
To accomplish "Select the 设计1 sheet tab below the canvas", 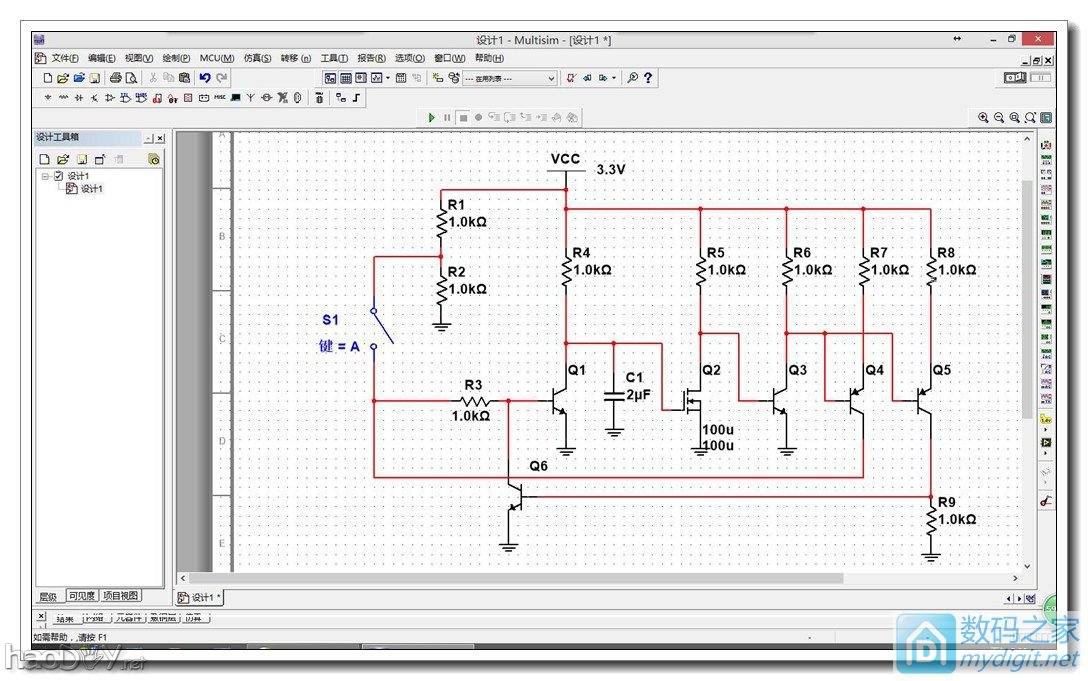I will (x=200, y=597).
